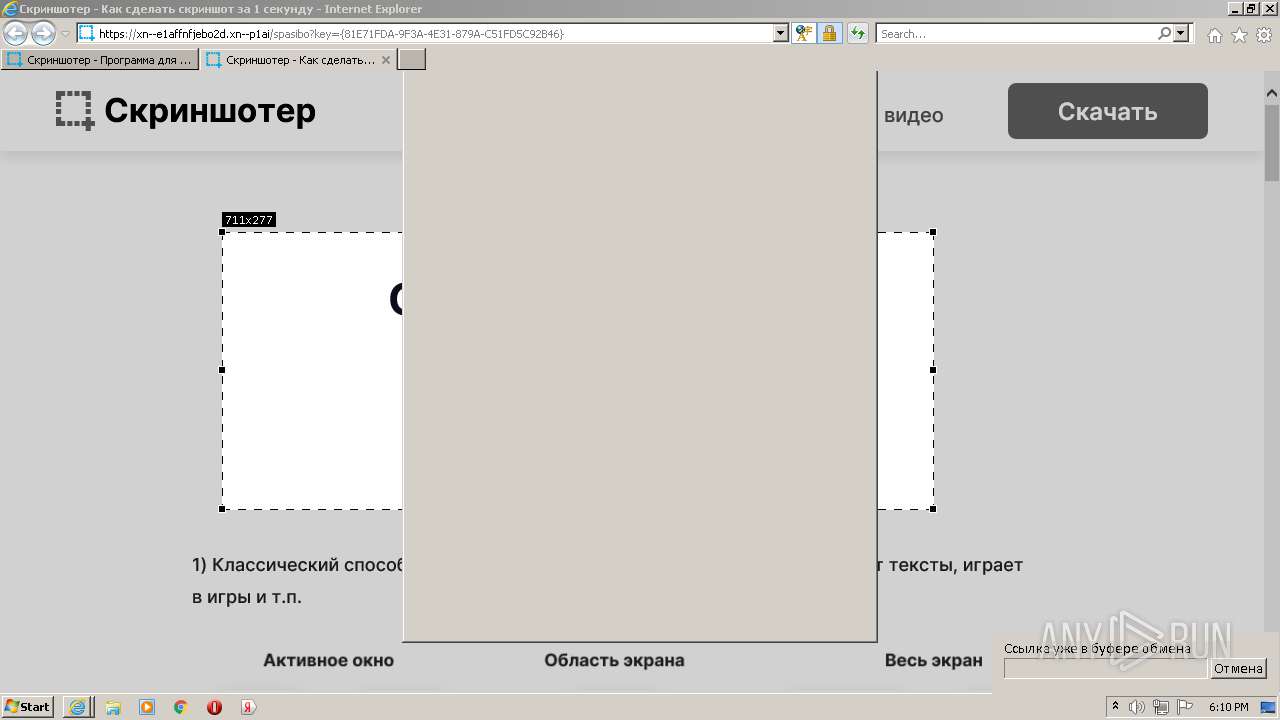Click the 'Ссылка уже в буфере обмена' text
This screenshot has height=720, width=1280.
[1097, 648]
